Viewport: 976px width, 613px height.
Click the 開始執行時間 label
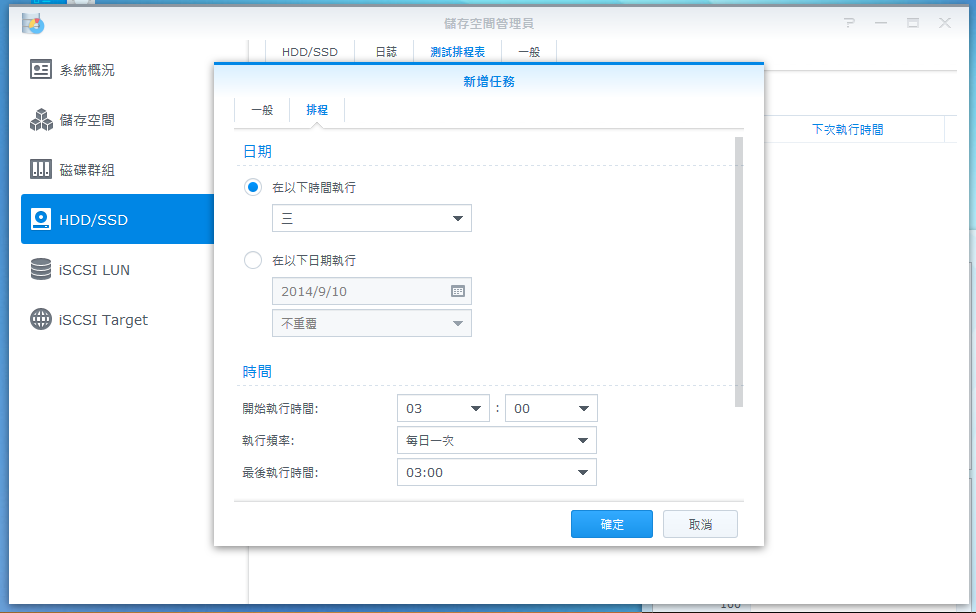280,408
